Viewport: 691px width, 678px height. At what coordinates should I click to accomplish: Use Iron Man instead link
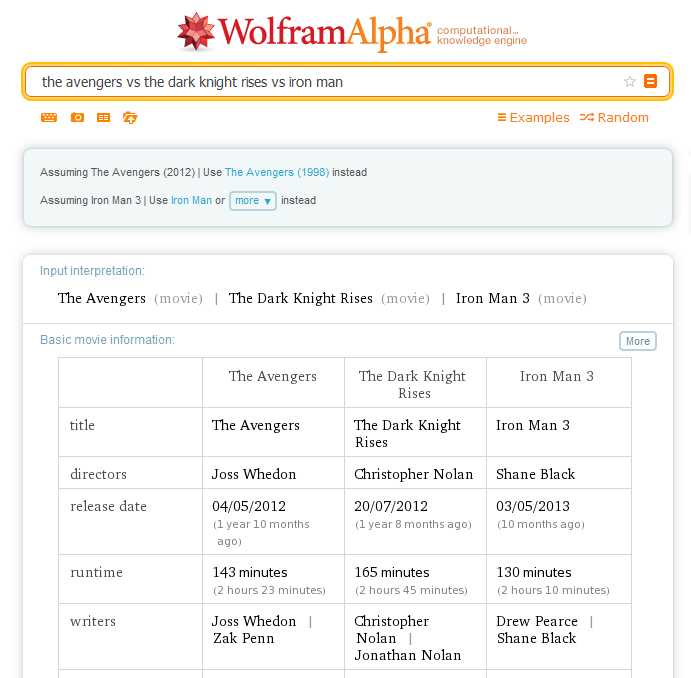(191, 200)
